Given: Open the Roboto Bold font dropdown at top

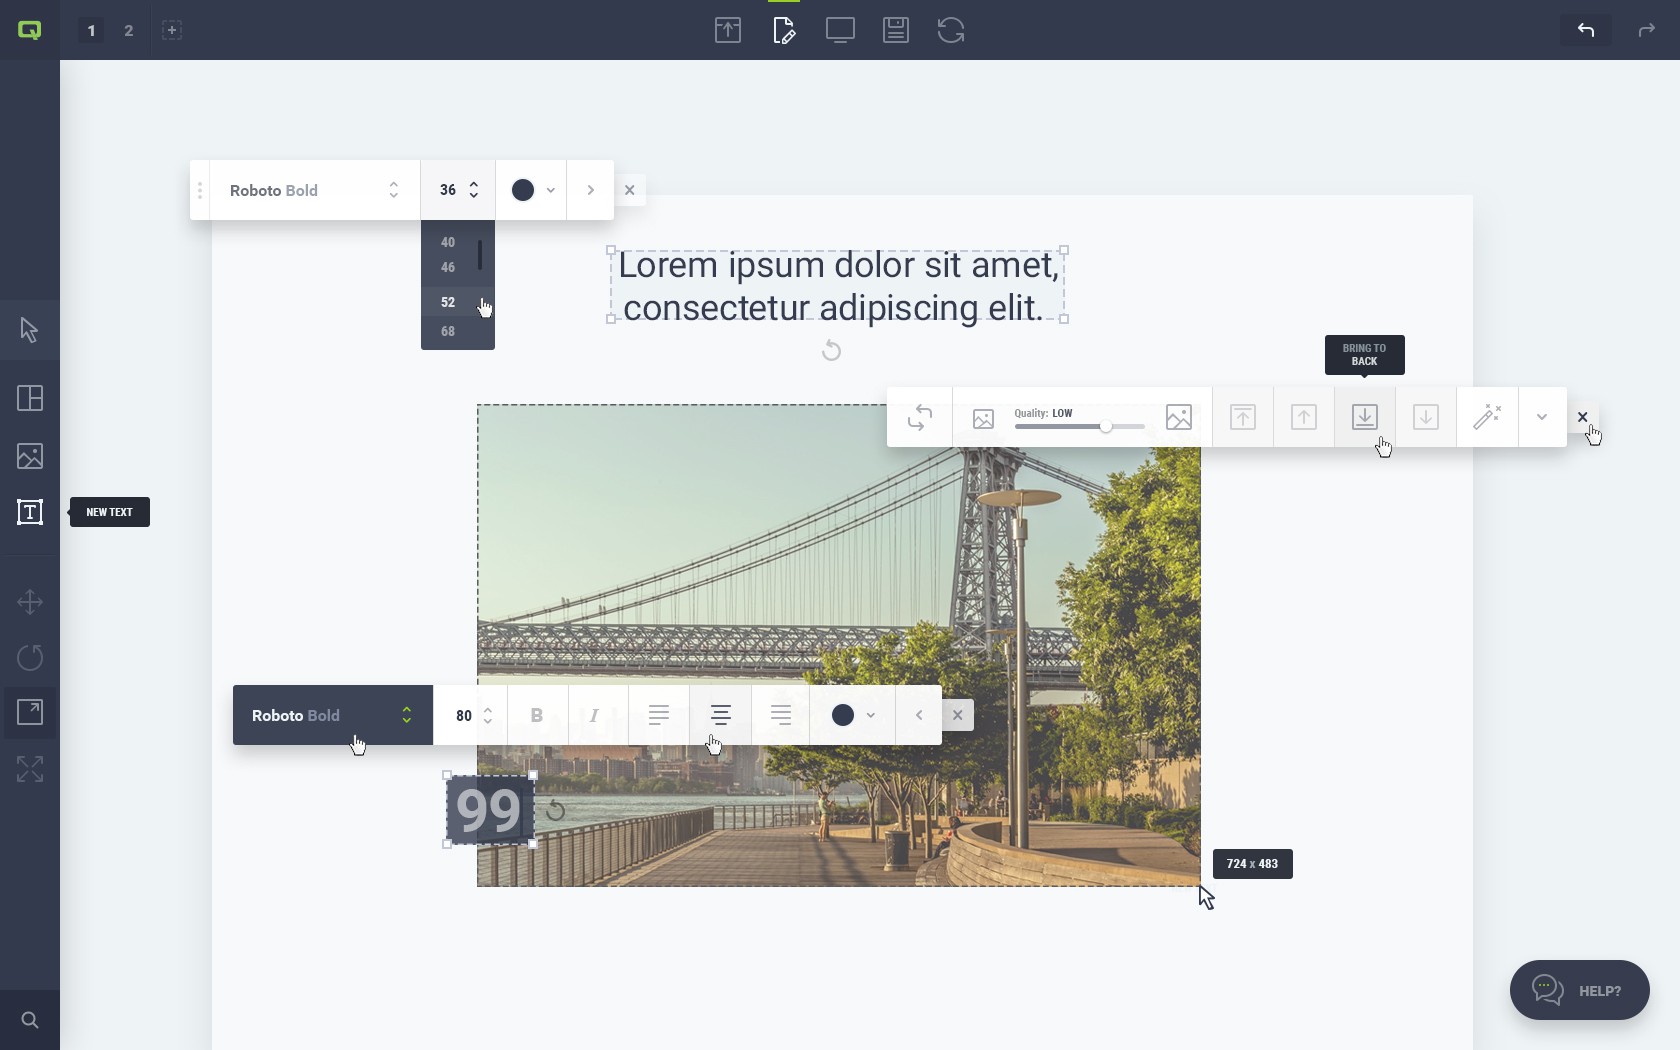Looking at the screenshot, I should [314, 190].
